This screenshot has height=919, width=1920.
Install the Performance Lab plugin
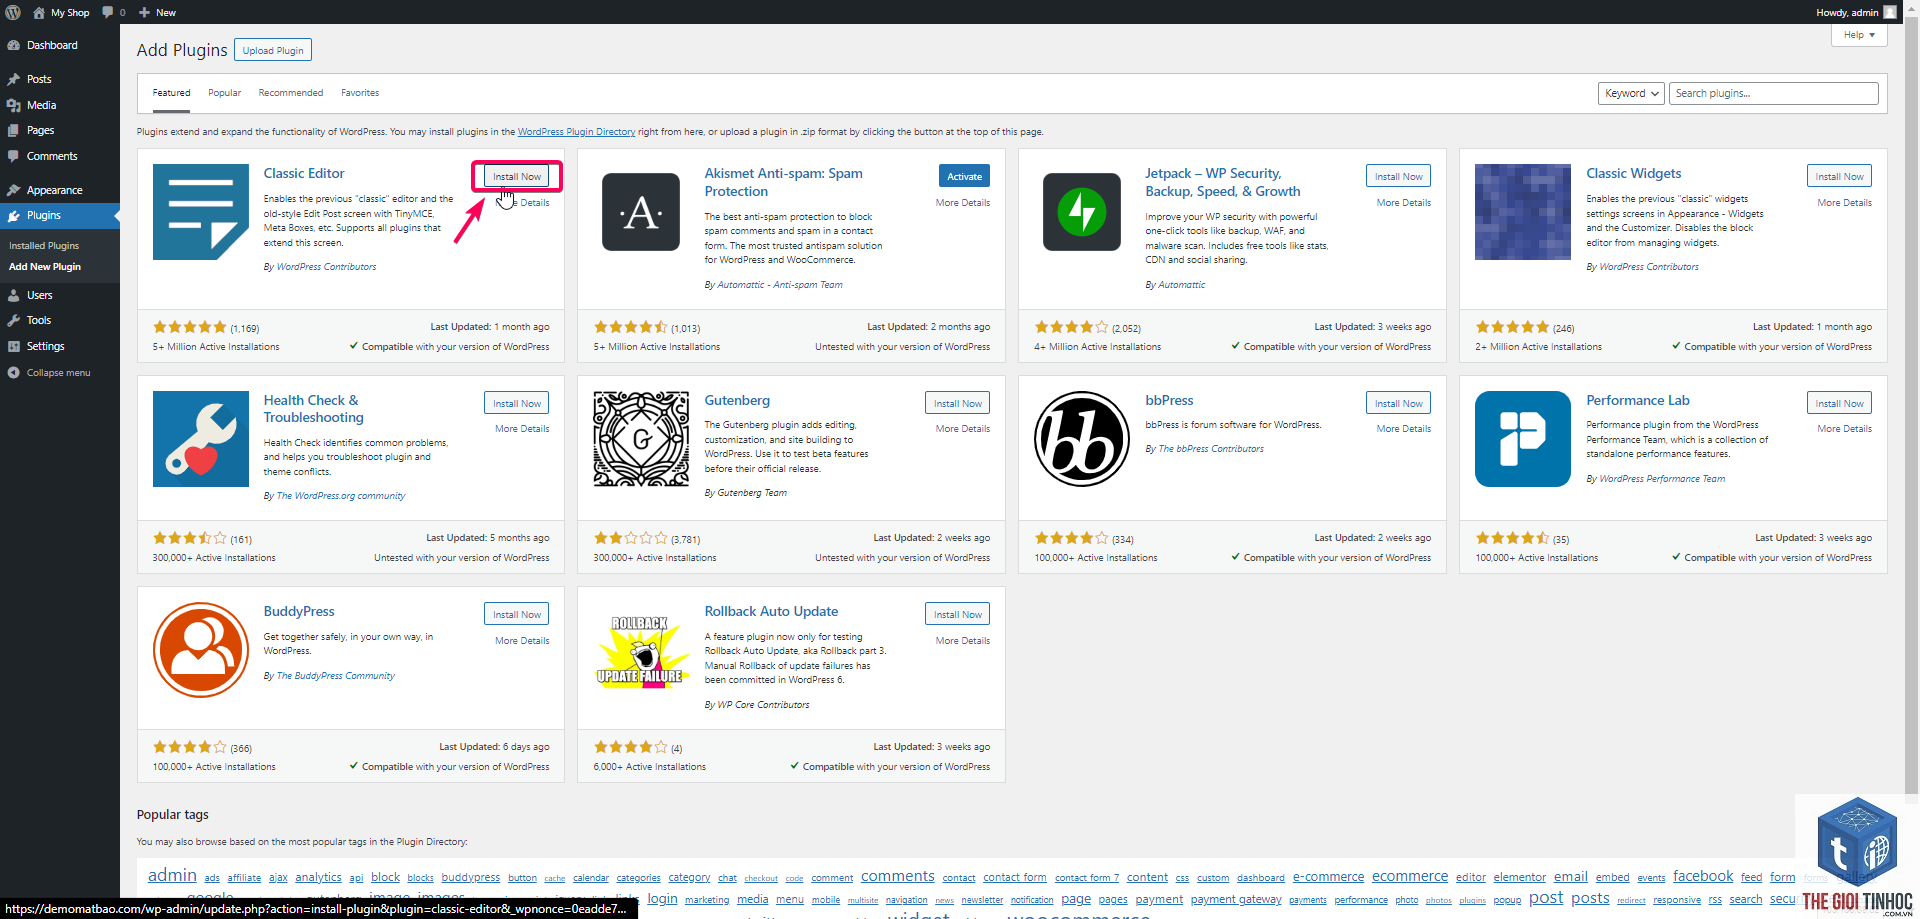click(1839, 403)
